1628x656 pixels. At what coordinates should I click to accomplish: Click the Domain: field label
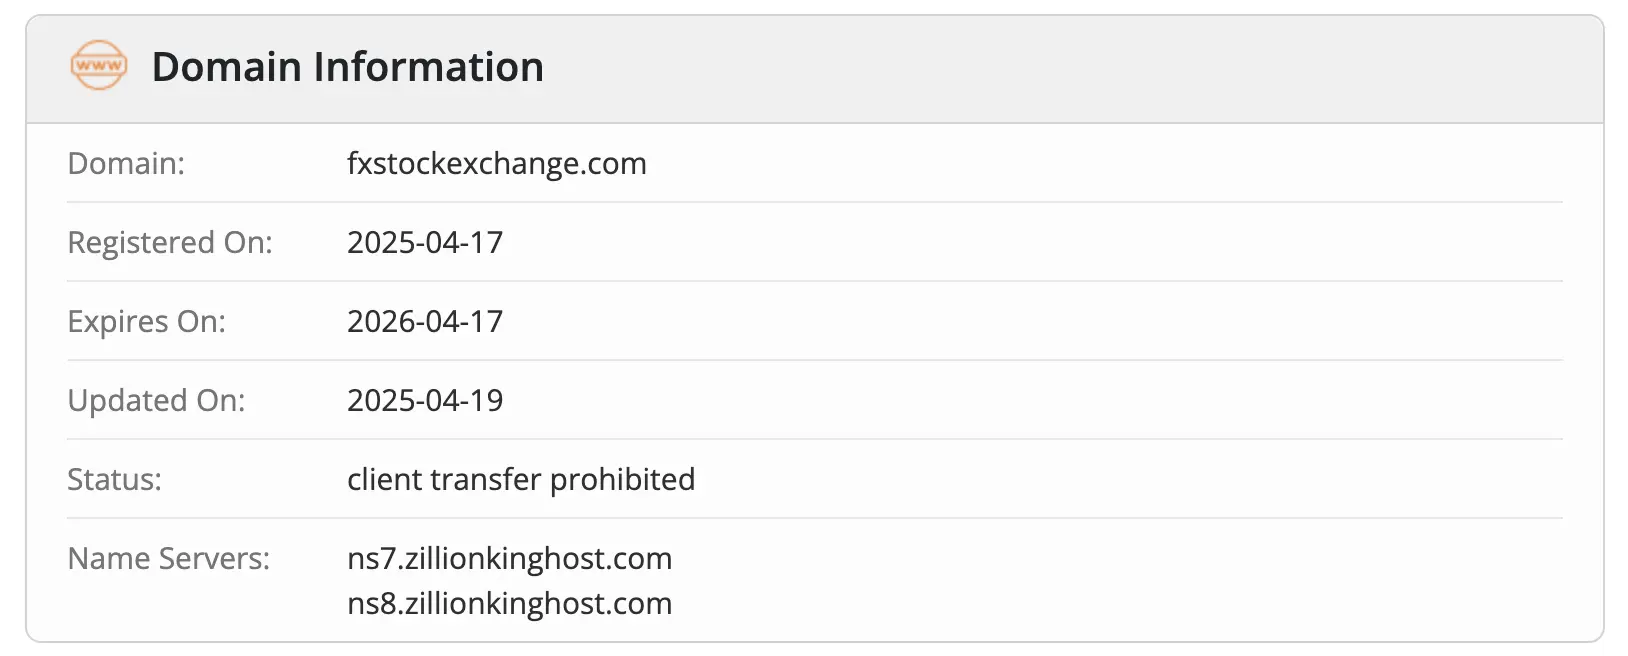pos(126,163)
